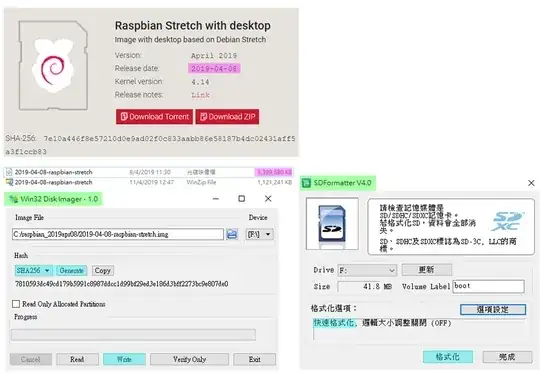Screen dimensions: 540x374
Task: Click the SHA-256 checksum text on download page
Action: pyautogui.click(x=150, y=145)
